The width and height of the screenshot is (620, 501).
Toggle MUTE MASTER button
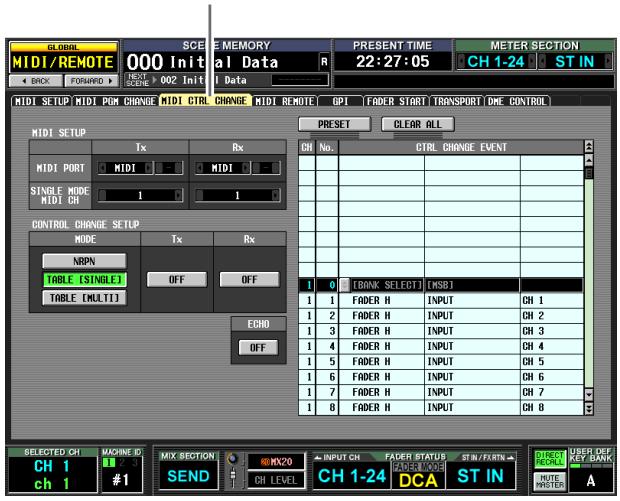point(550,481)
